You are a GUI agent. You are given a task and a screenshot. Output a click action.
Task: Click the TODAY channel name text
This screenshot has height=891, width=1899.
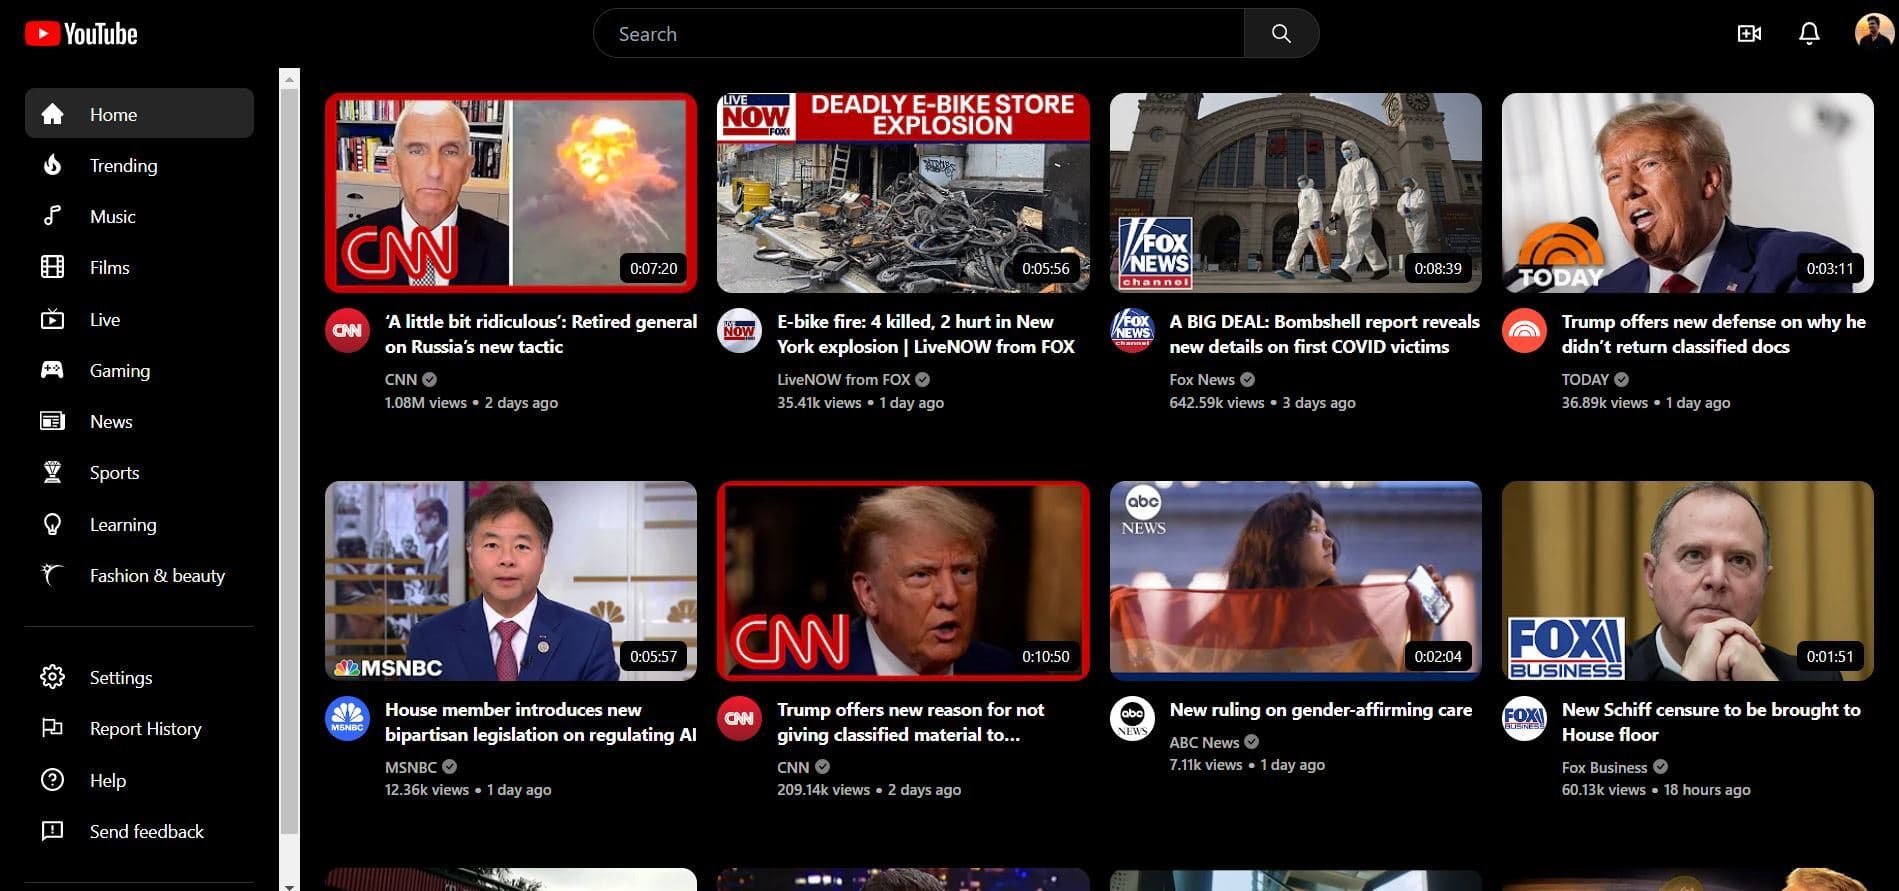[x=1585, y=379]
